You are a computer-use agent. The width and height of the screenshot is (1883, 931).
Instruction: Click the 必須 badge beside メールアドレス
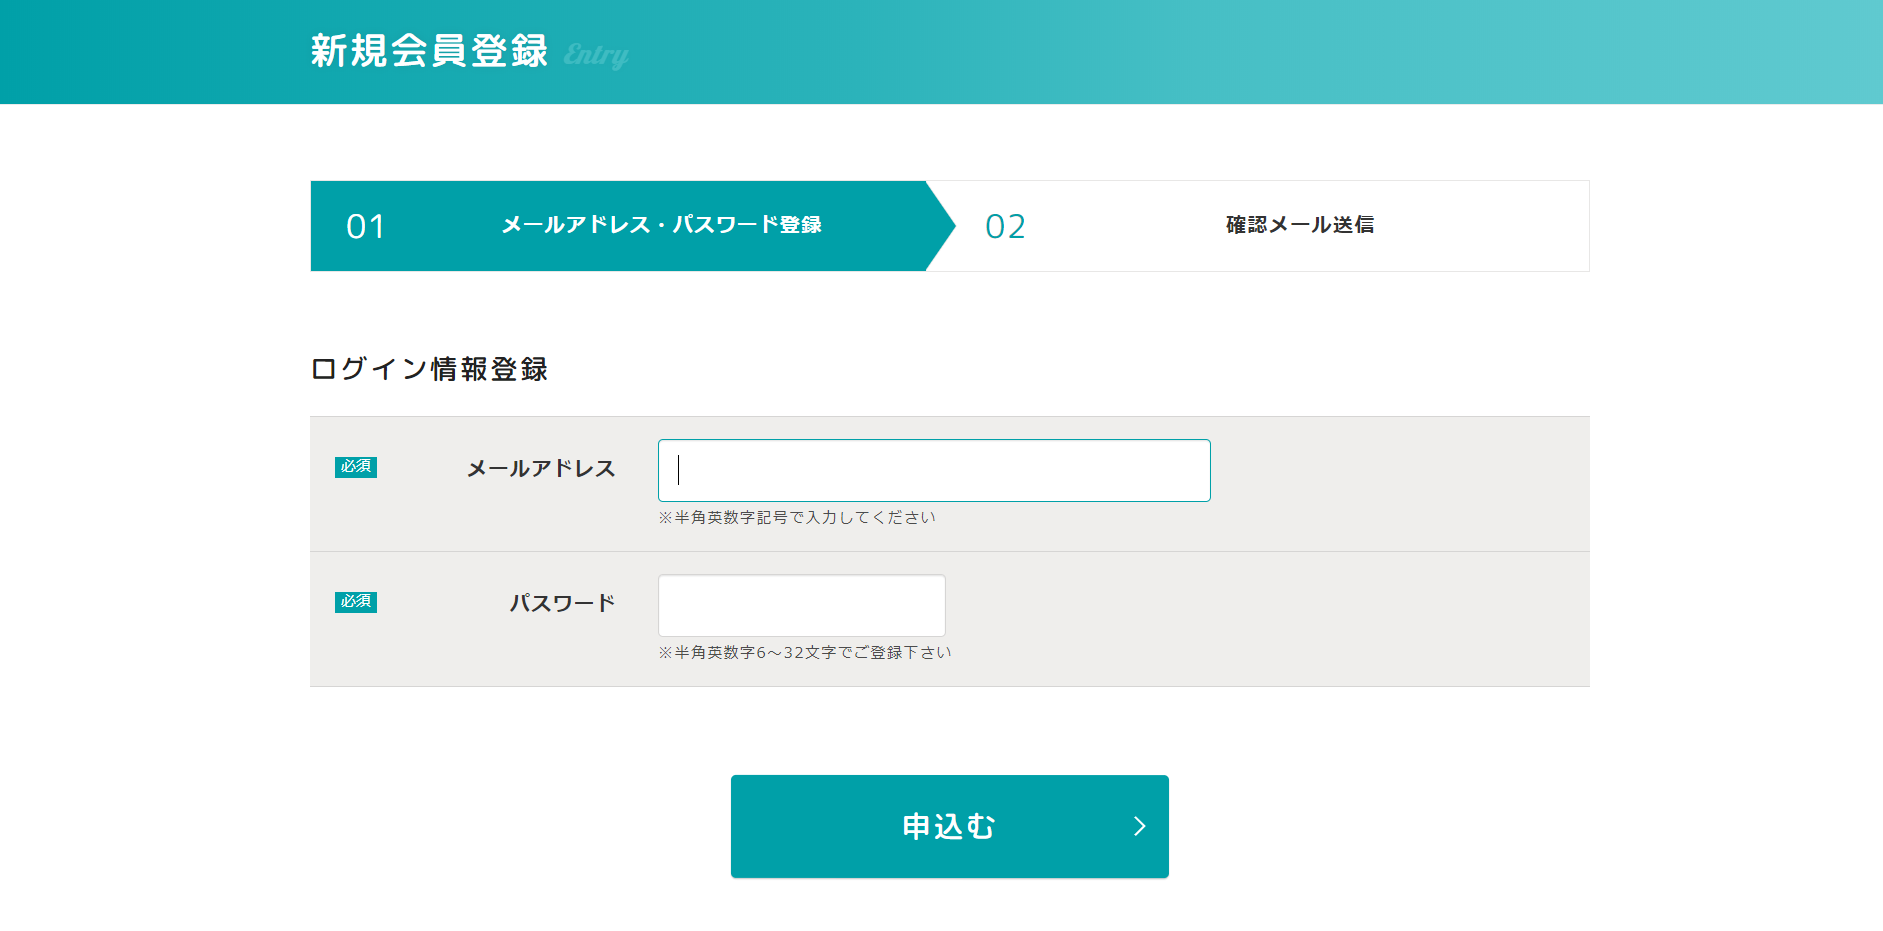pos(355,467)
